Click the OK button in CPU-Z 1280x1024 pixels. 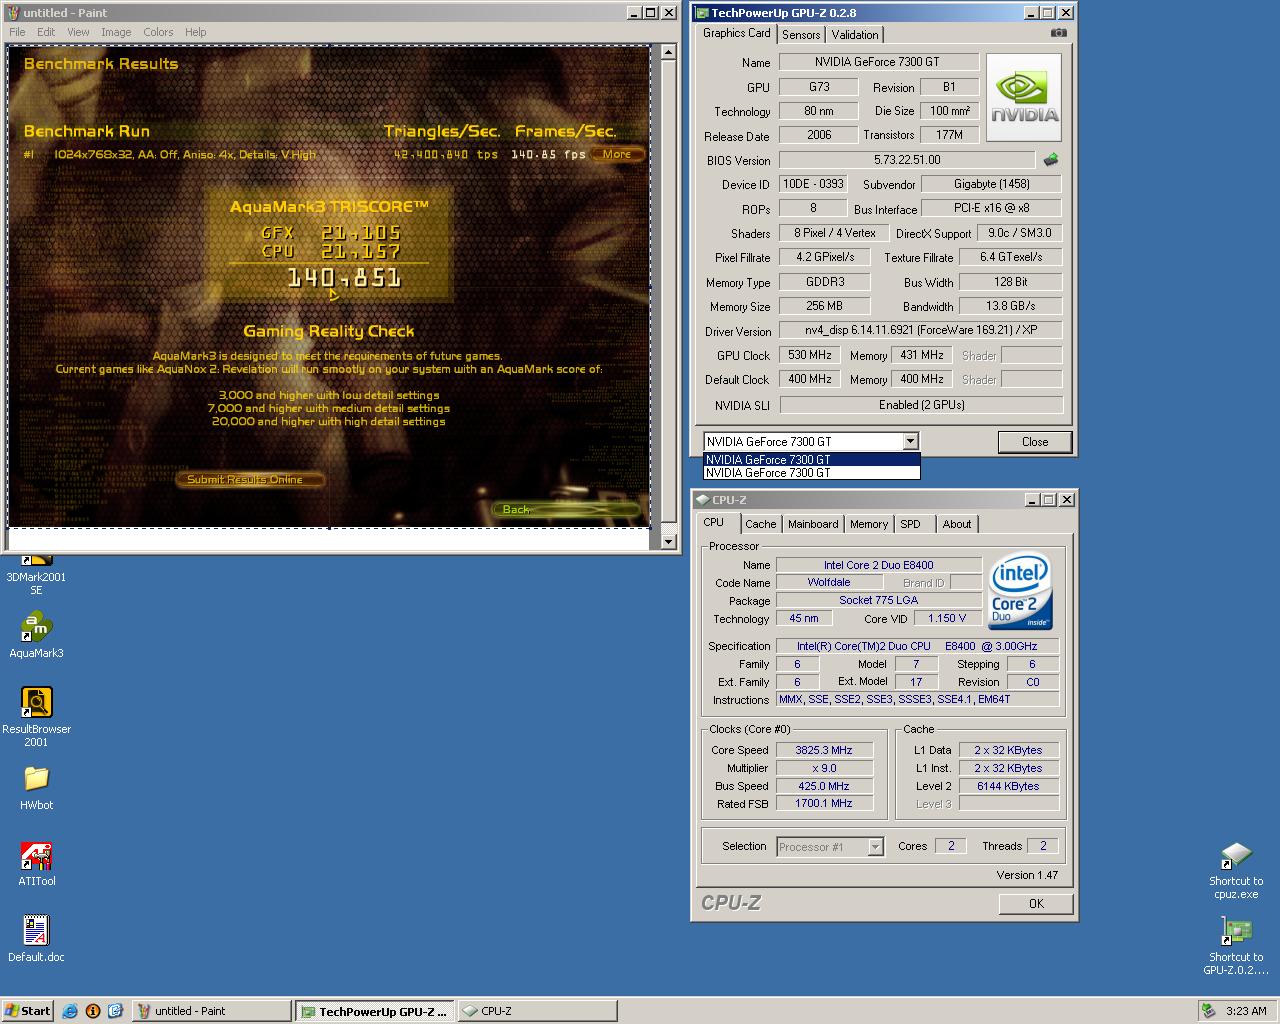point(1036,904)
